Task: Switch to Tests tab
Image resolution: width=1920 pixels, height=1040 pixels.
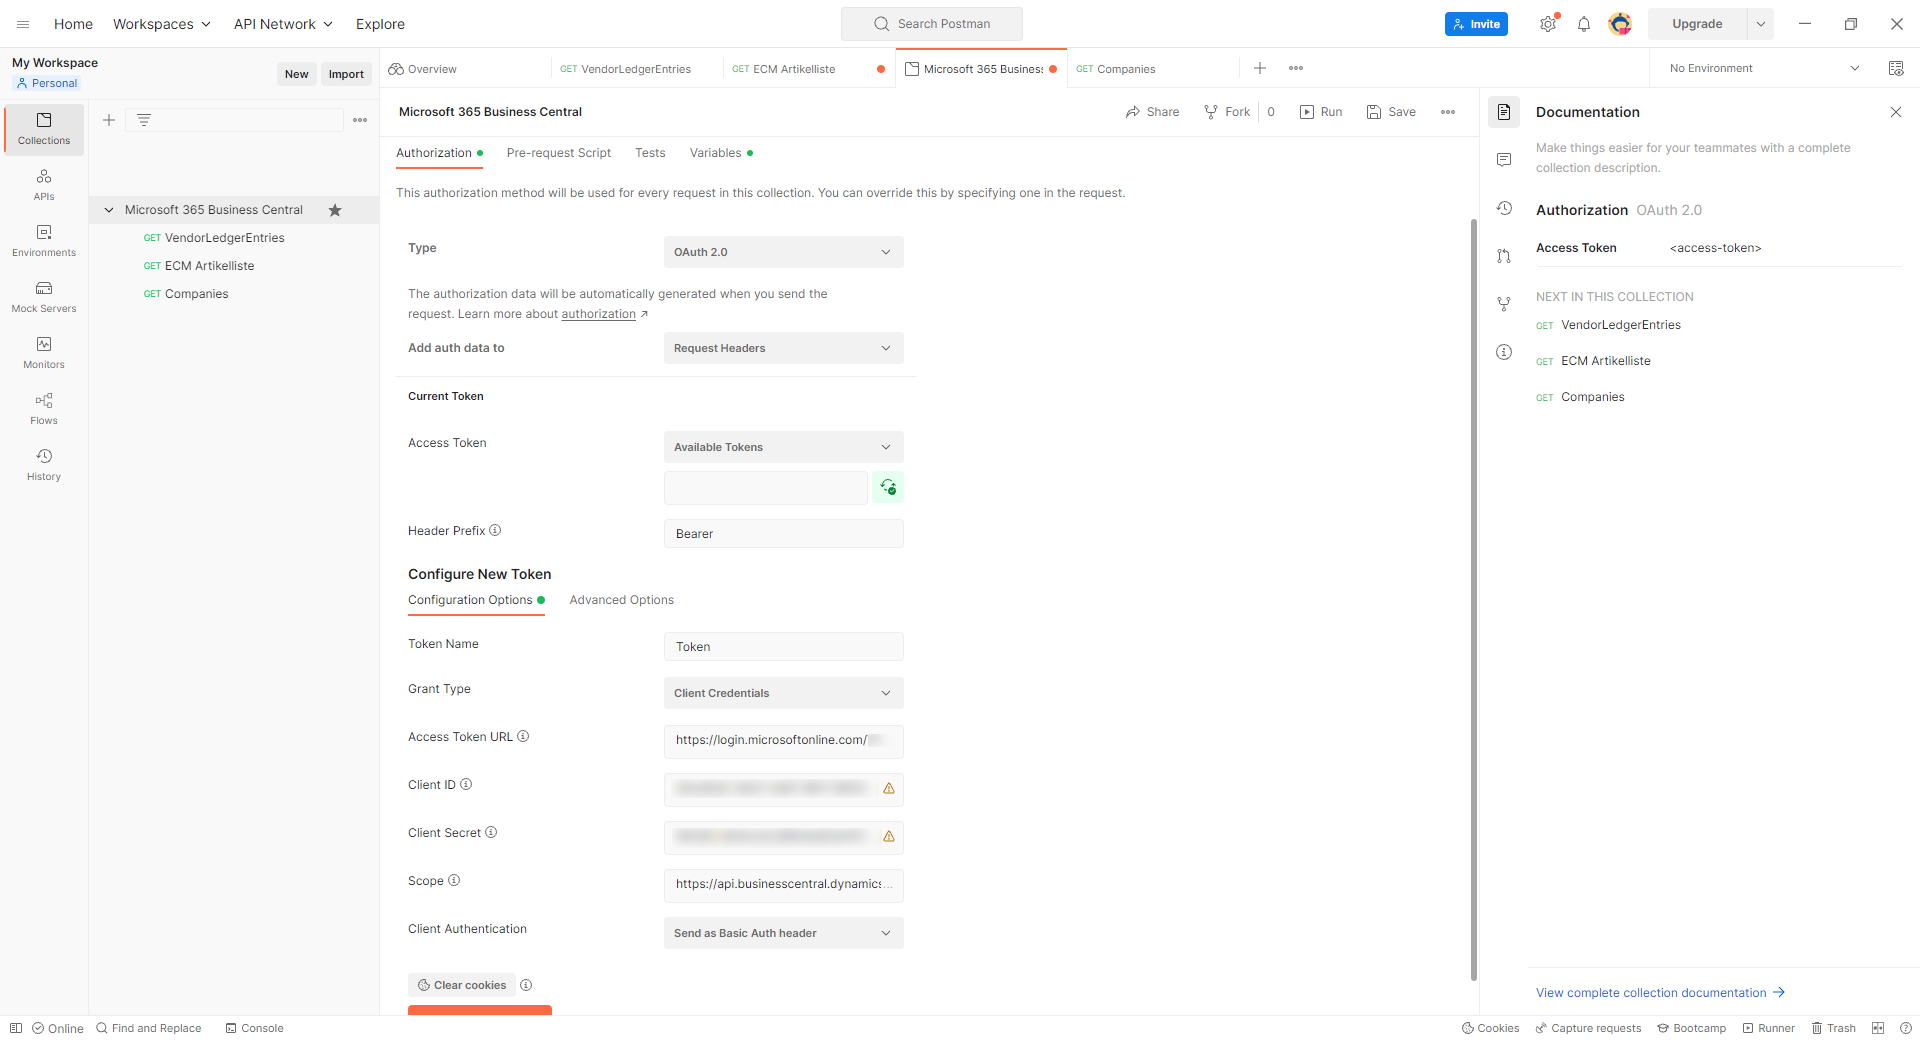Action: pos(650,153)
